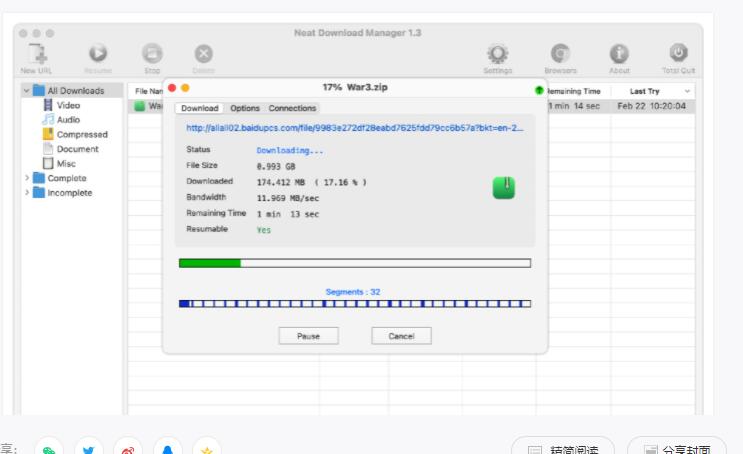Screen dimensions: 743x454
Task: Expand the Incomplete folder chevron
Action: (x=27, y=192)
